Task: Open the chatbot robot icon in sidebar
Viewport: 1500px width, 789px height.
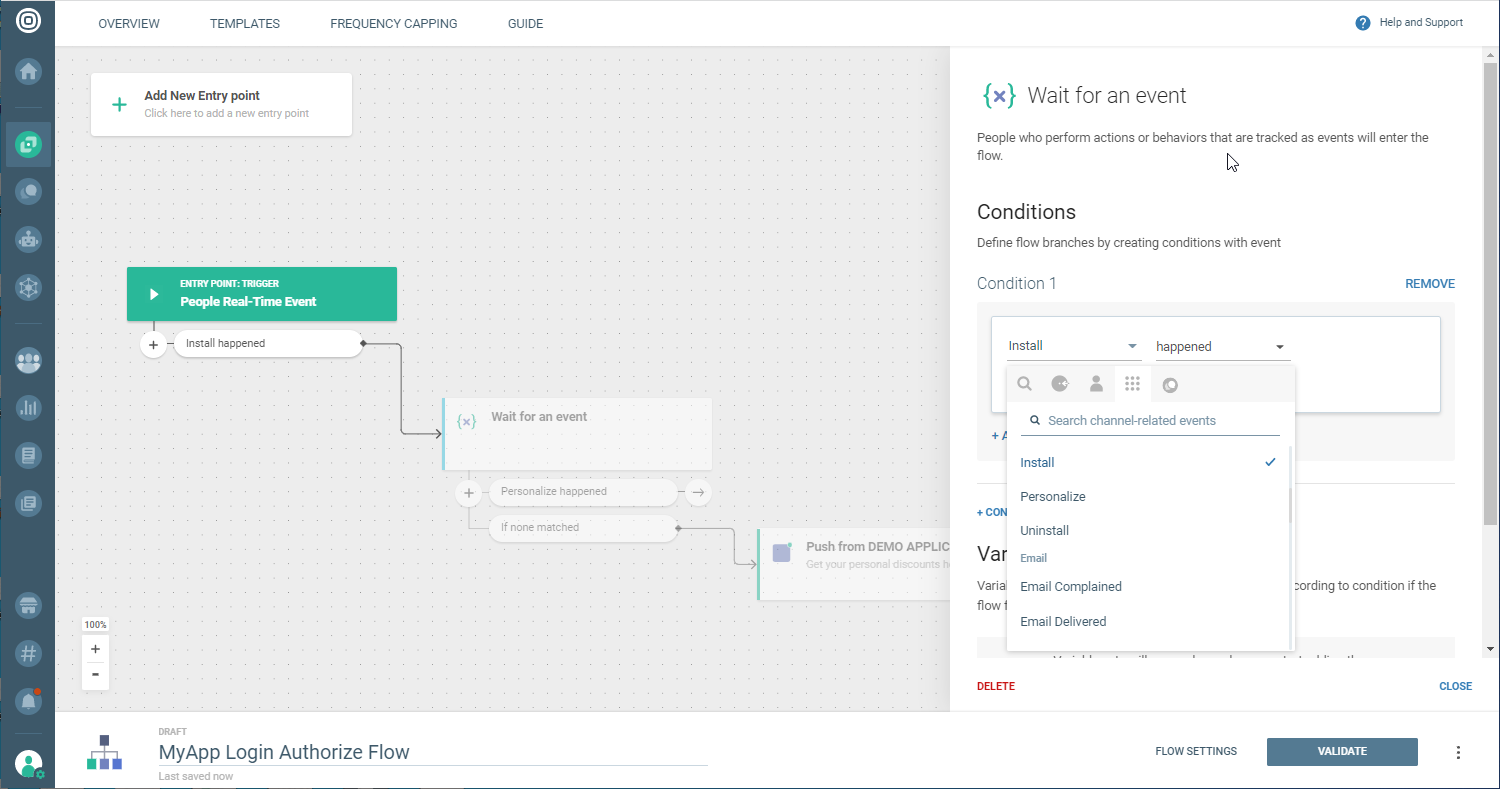Action: coord(28,239)
